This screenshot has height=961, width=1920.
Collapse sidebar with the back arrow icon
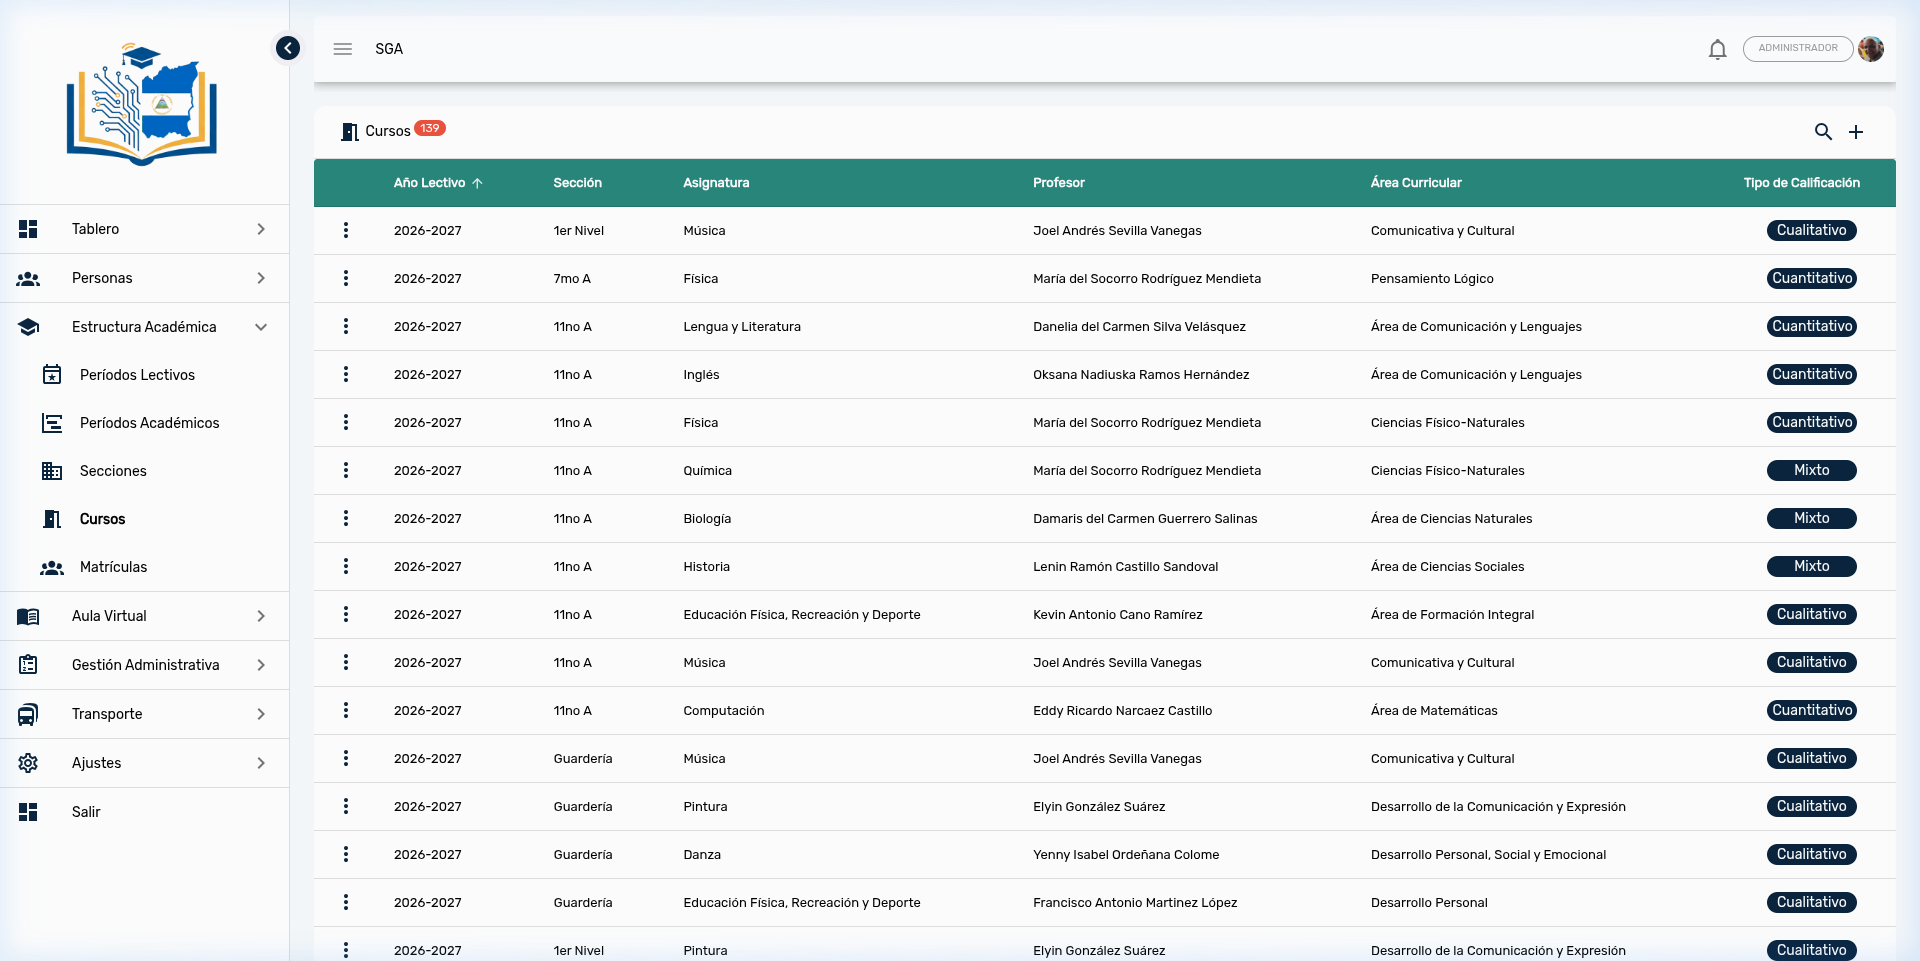[288, 48]
